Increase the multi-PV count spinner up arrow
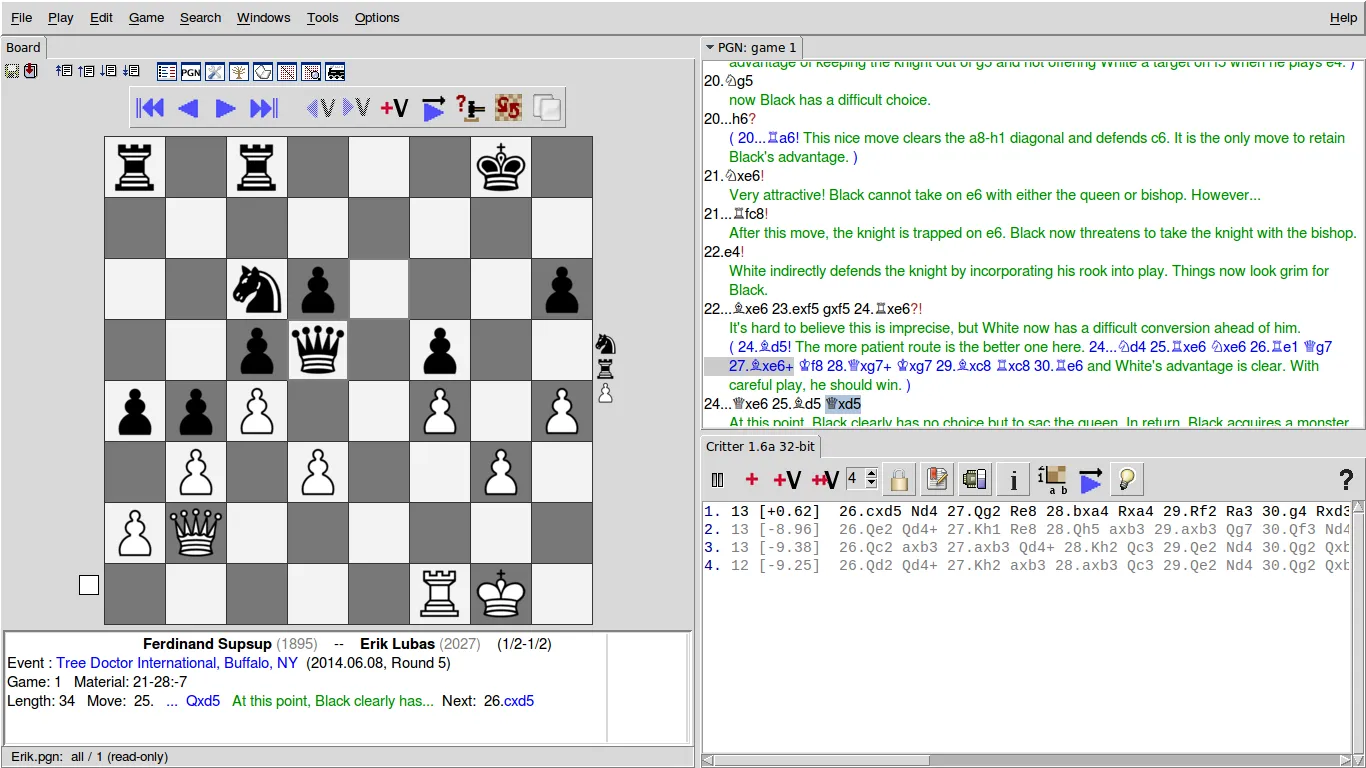This screenshot has height=768, width=1366. point(871,474)
